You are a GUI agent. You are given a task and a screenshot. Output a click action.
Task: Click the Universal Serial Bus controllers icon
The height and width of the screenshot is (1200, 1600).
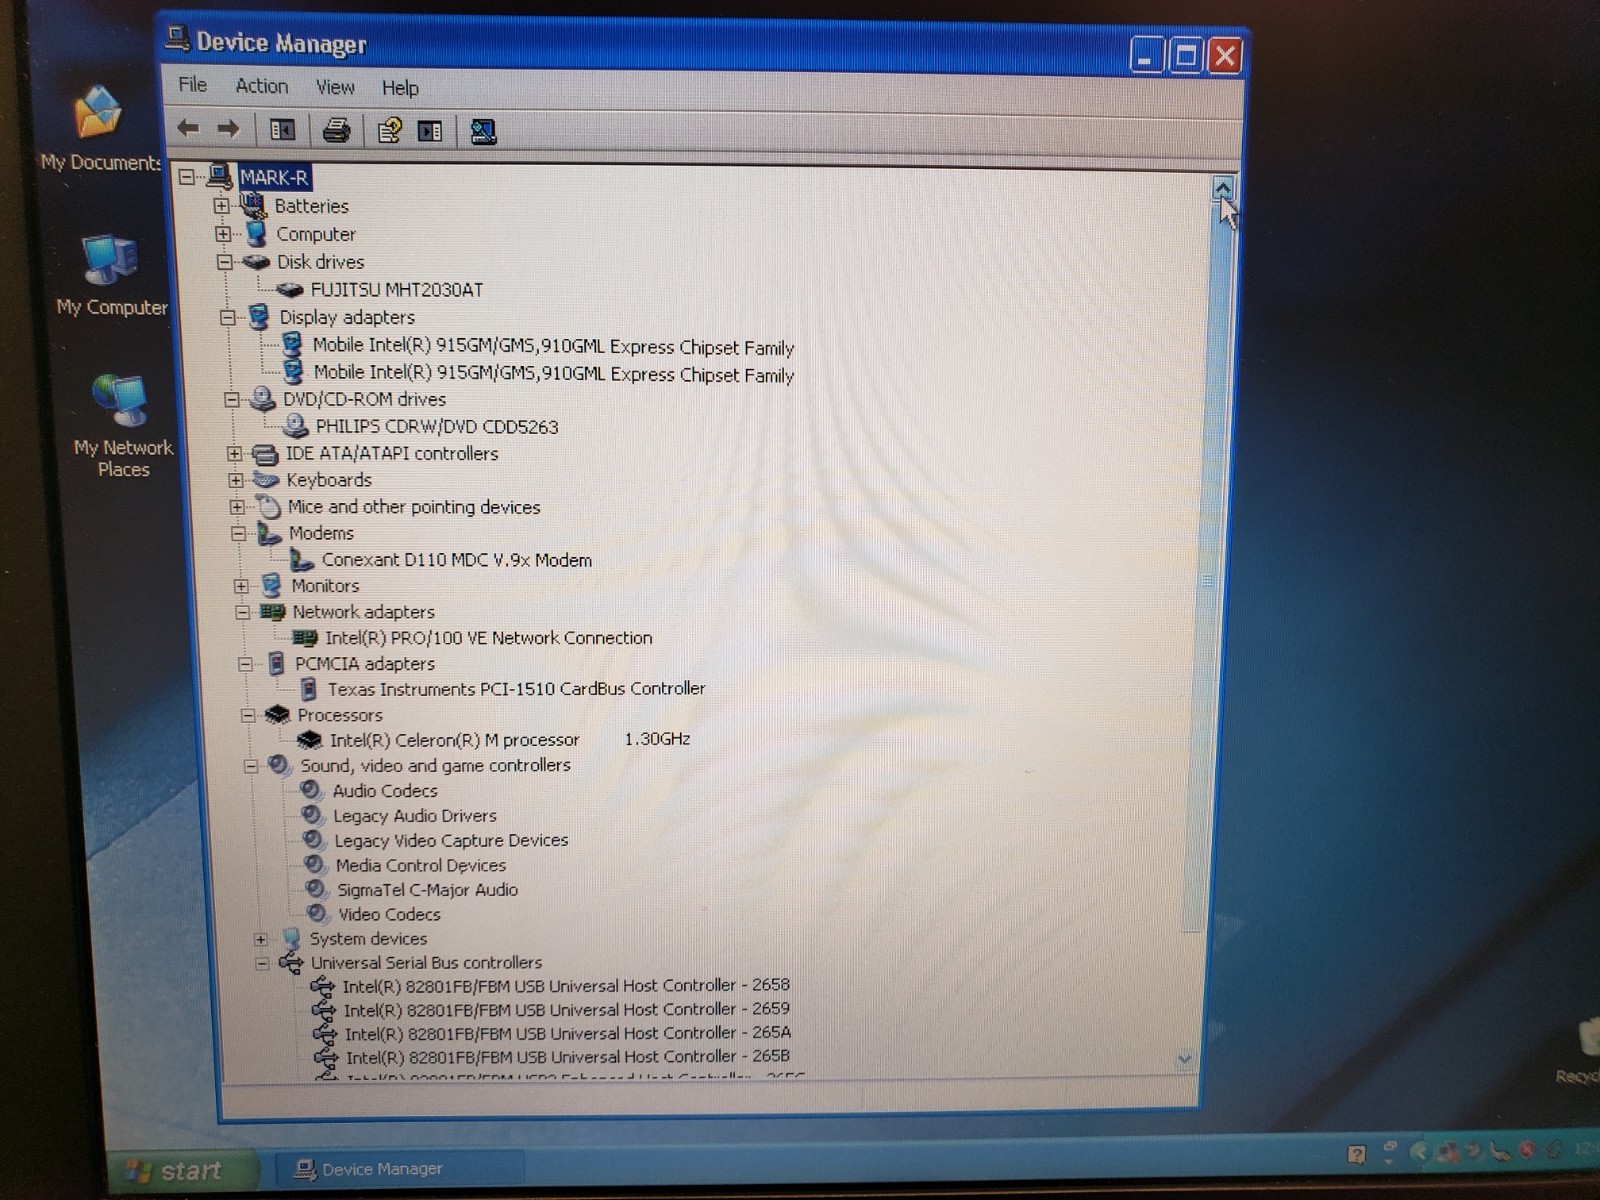[x=292, y=963]
